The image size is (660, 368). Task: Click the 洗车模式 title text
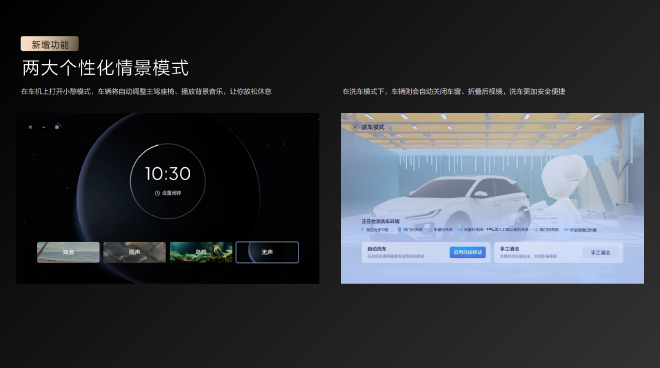click(373, 127)
